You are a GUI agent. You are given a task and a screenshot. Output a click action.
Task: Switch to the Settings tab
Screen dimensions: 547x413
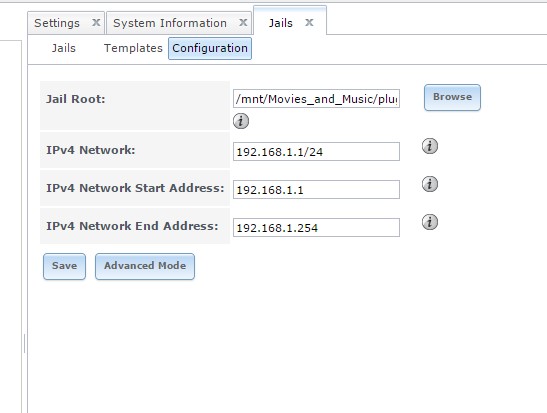coord(57,23)
